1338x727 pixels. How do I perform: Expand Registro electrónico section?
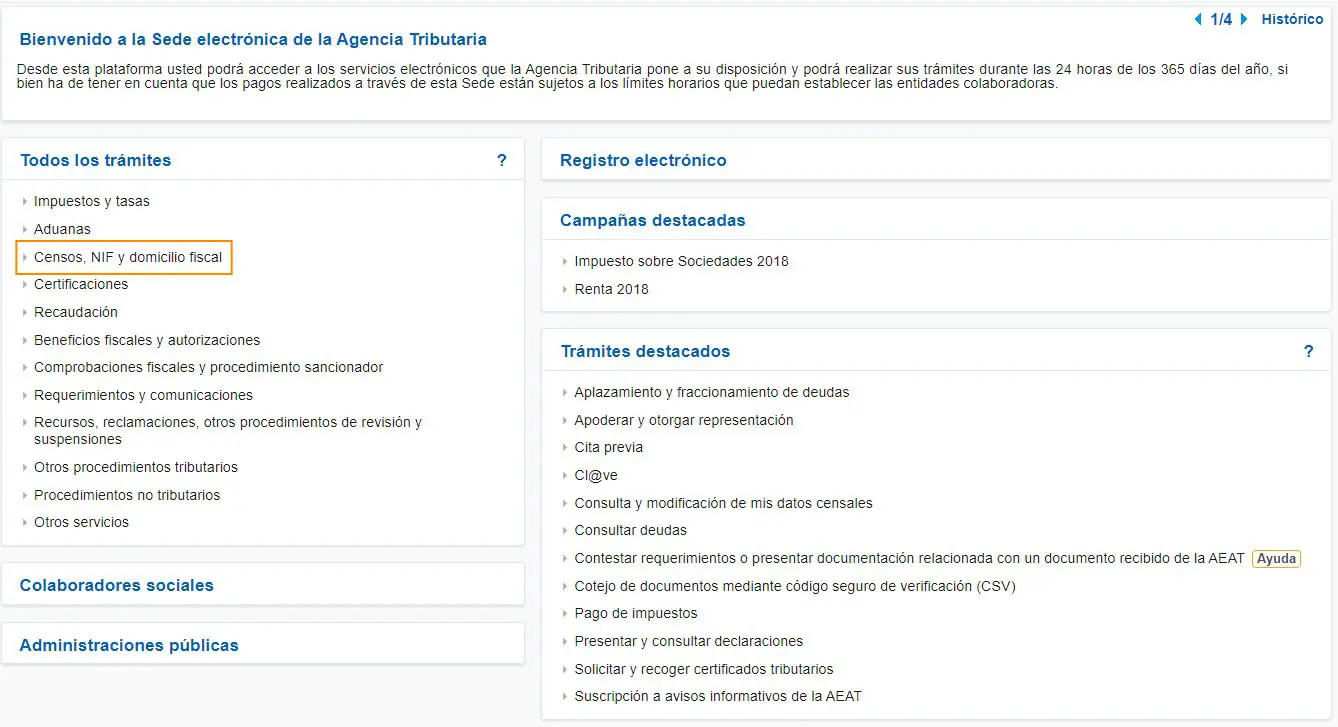pos(643,160)
